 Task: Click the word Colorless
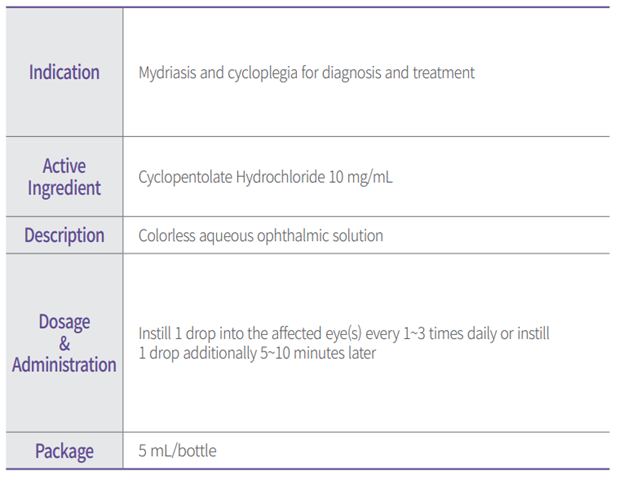(167, 237)
